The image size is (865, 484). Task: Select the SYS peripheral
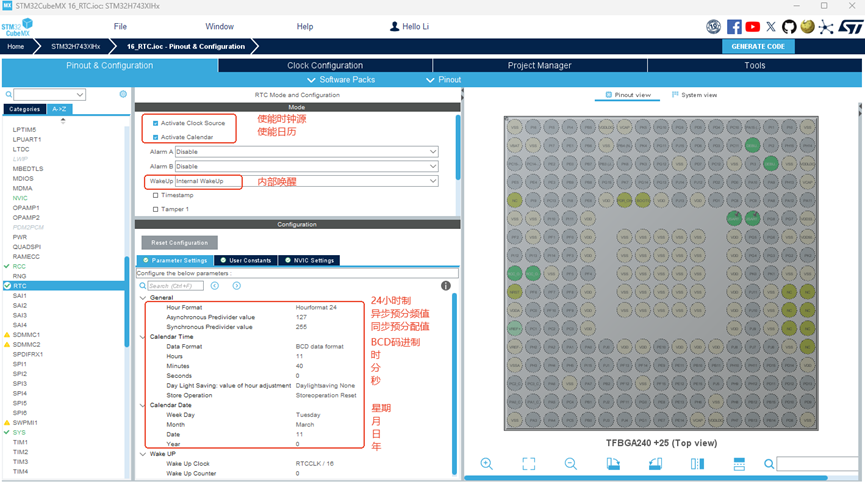coord(19,432)
